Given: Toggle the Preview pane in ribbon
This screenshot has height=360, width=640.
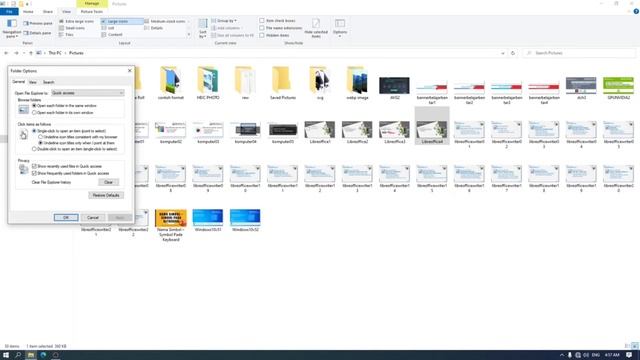Looking at the screenshot, I should click(x=38, y=23).
